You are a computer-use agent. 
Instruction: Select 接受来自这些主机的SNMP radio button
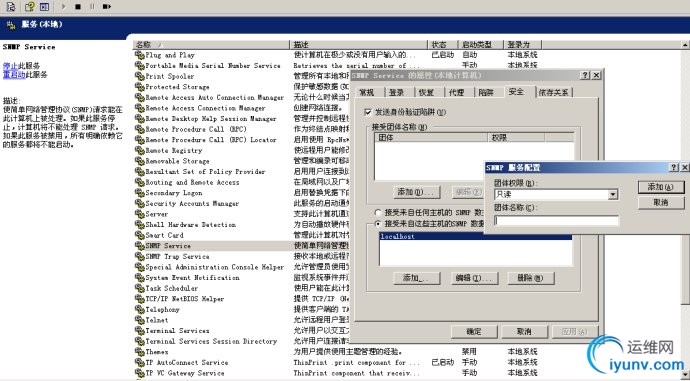(x=378, y=223)
